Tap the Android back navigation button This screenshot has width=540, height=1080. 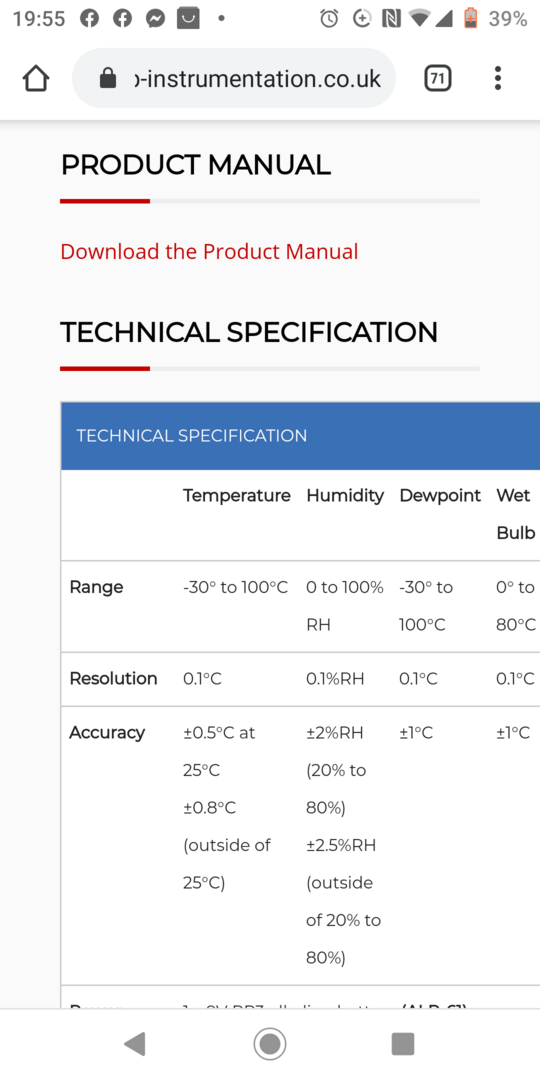tap(135, 1044)
